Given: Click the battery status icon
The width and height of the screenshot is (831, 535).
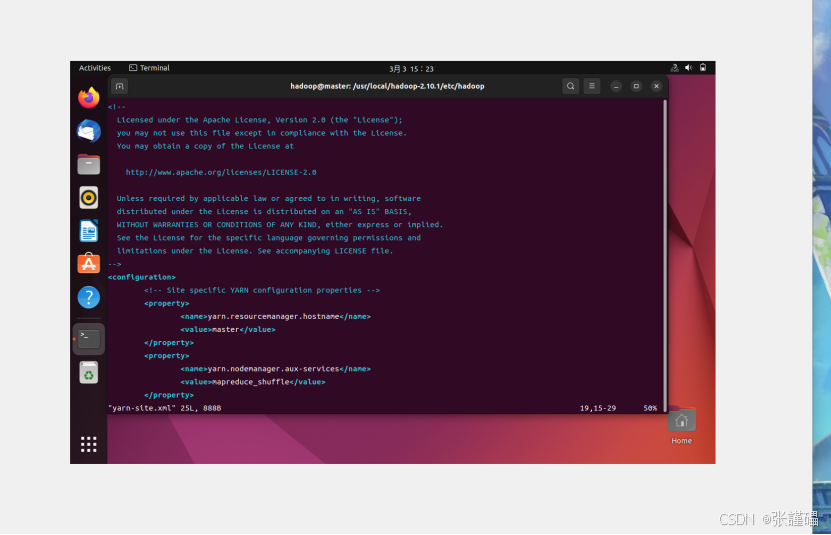Looking at the screenshot, I should tap(703, 68).
